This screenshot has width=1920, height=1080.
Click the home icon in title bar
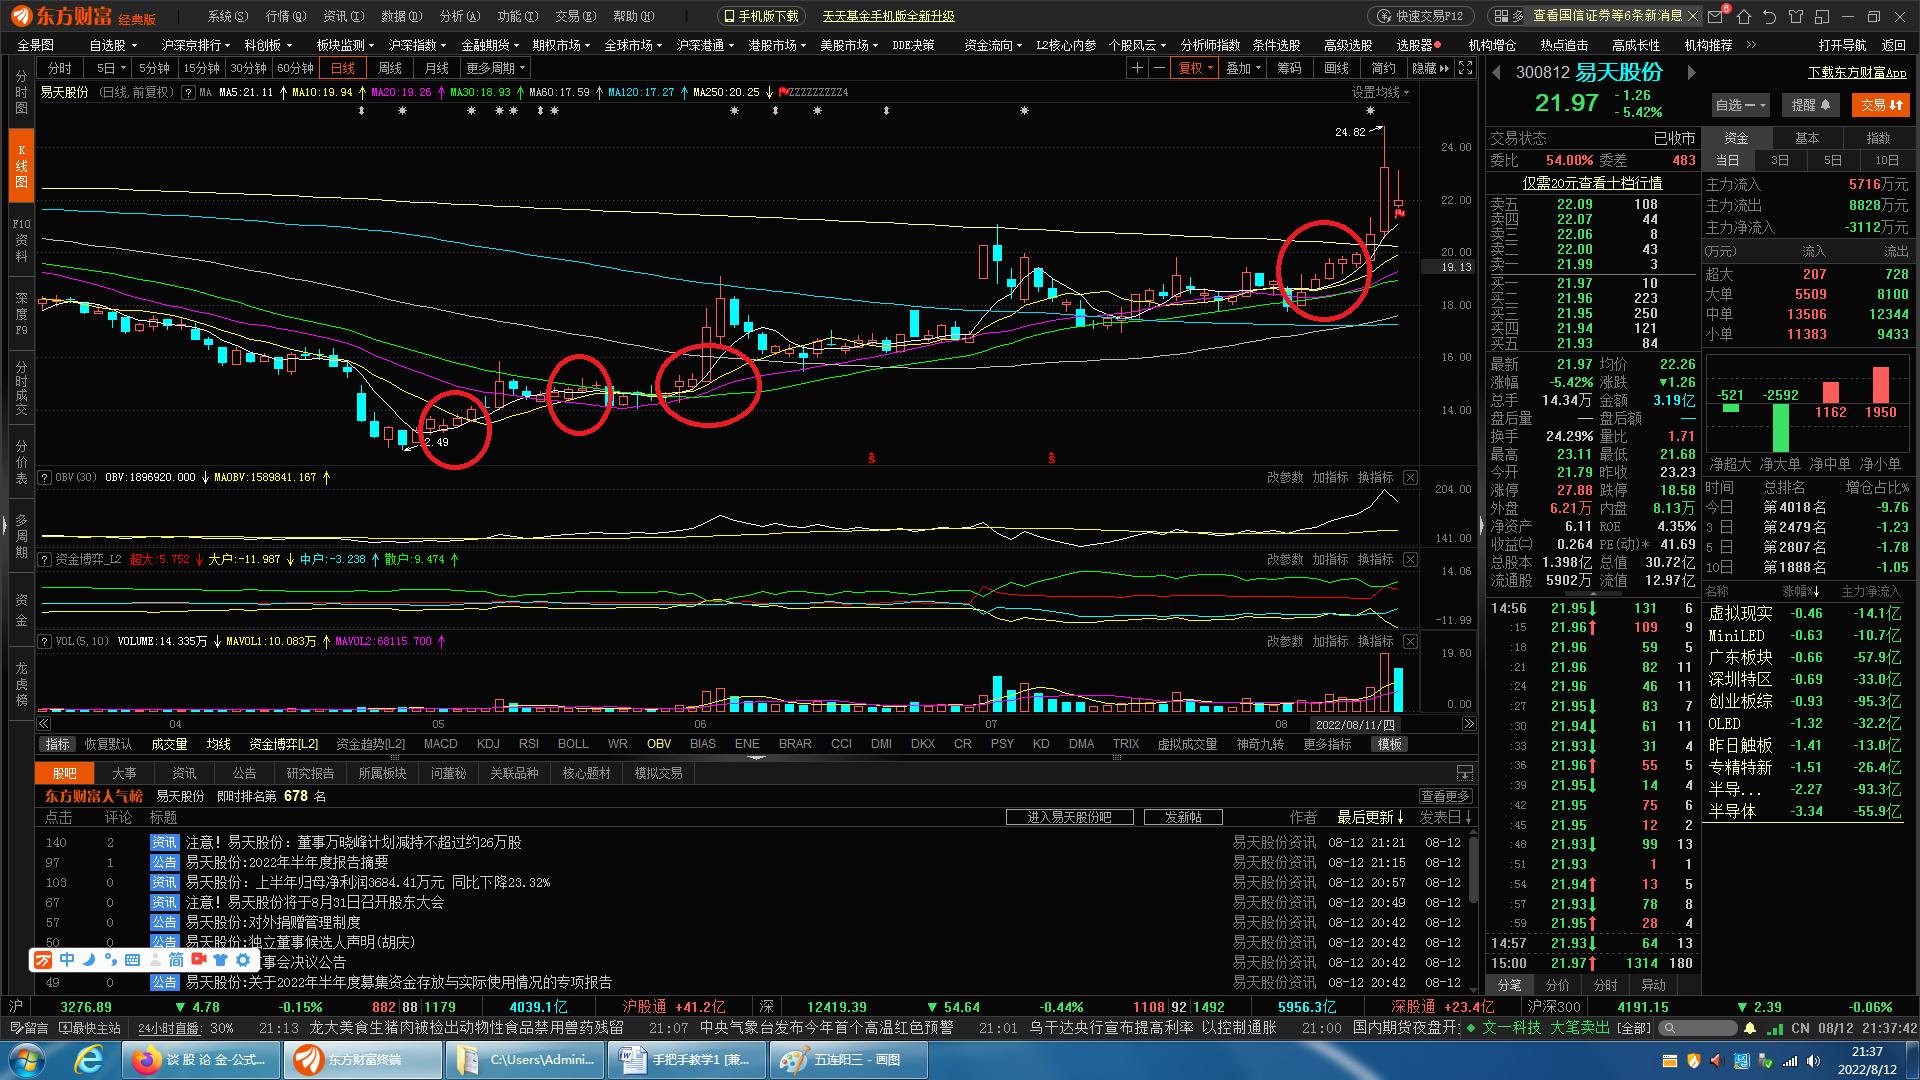[x=1744, y=16]
